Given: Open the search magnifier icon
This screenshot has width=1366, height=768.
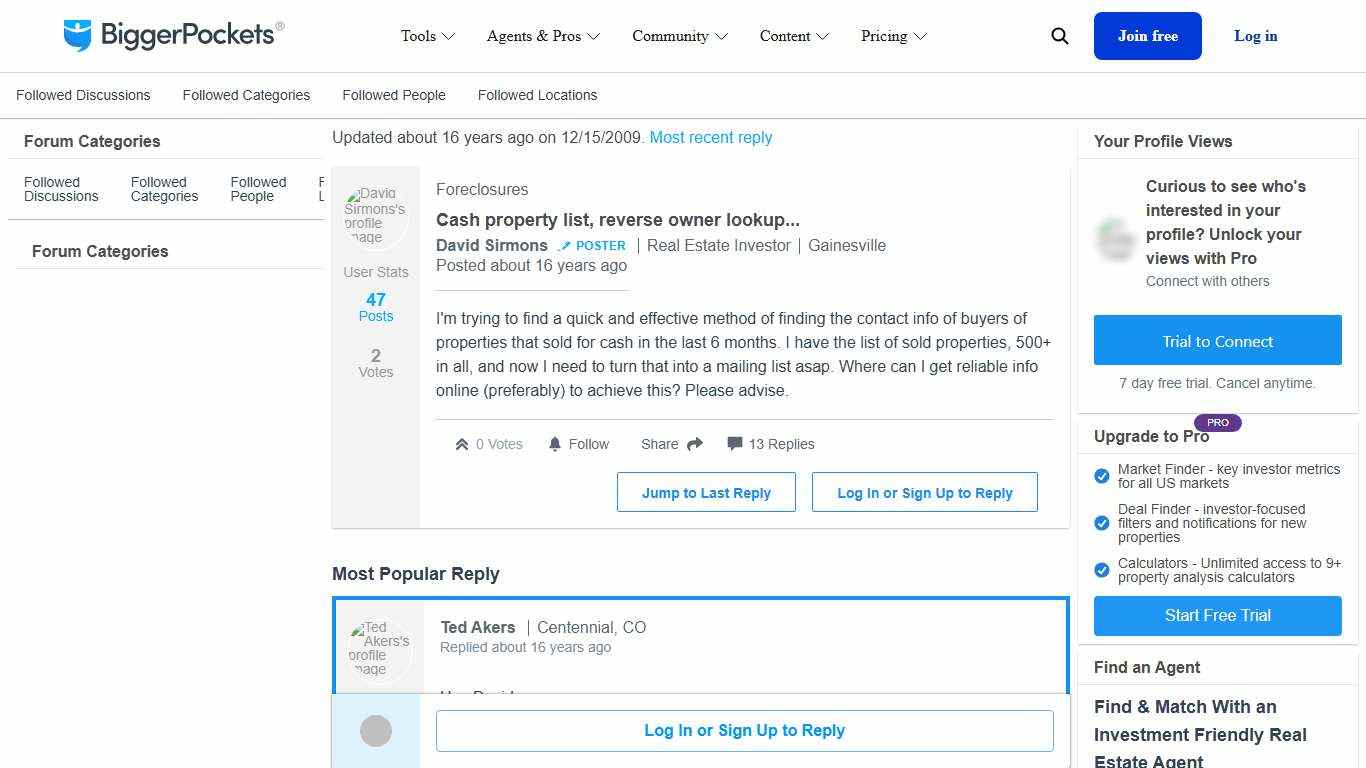Looking at the screenshot, I should click(1059, 36).
